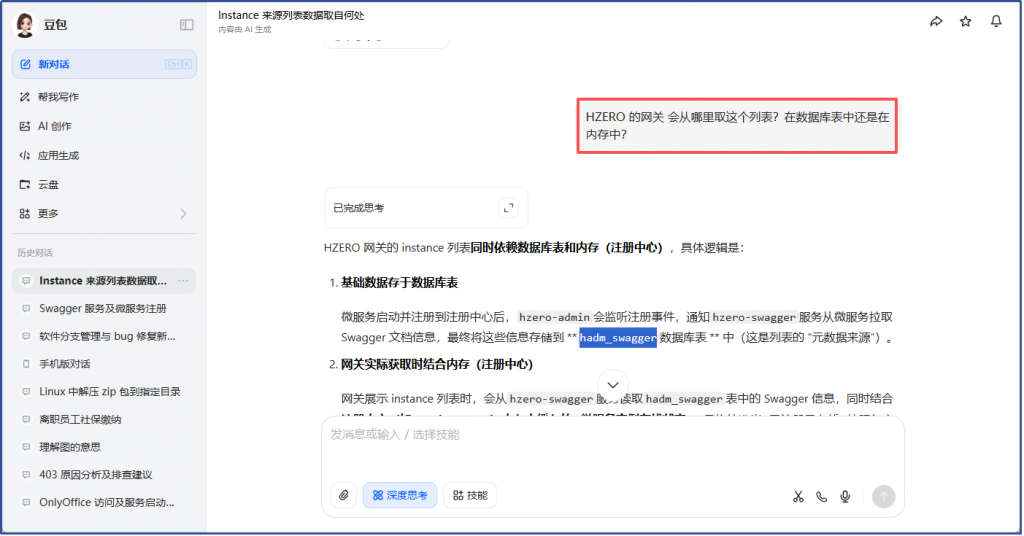Activate microphone voice input

point(845,496)
